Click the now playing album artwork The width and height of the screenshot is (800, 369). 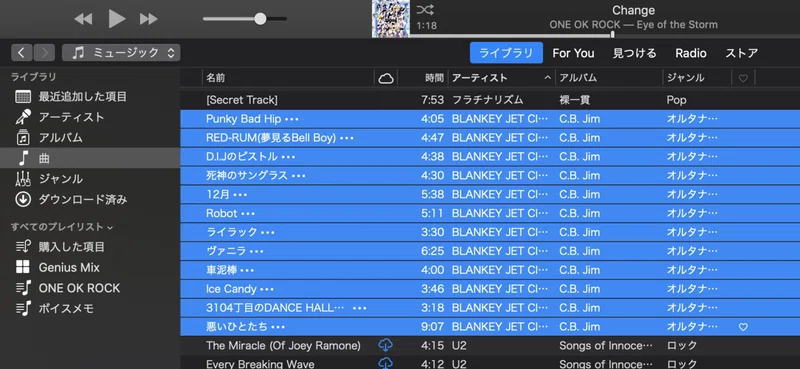click(x=391, y=18)
